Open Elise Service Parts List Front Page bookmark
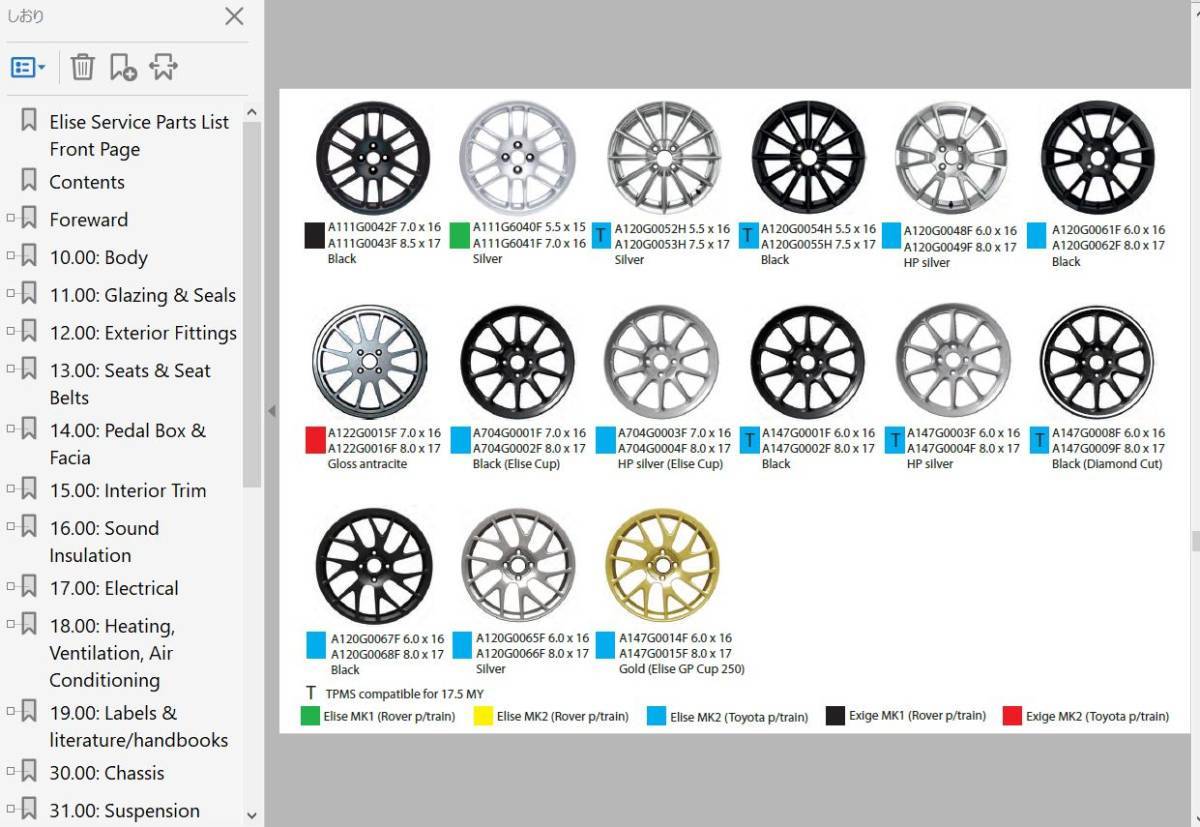The height and width of the screenshot is (827, 1200). tap(139, 135)
